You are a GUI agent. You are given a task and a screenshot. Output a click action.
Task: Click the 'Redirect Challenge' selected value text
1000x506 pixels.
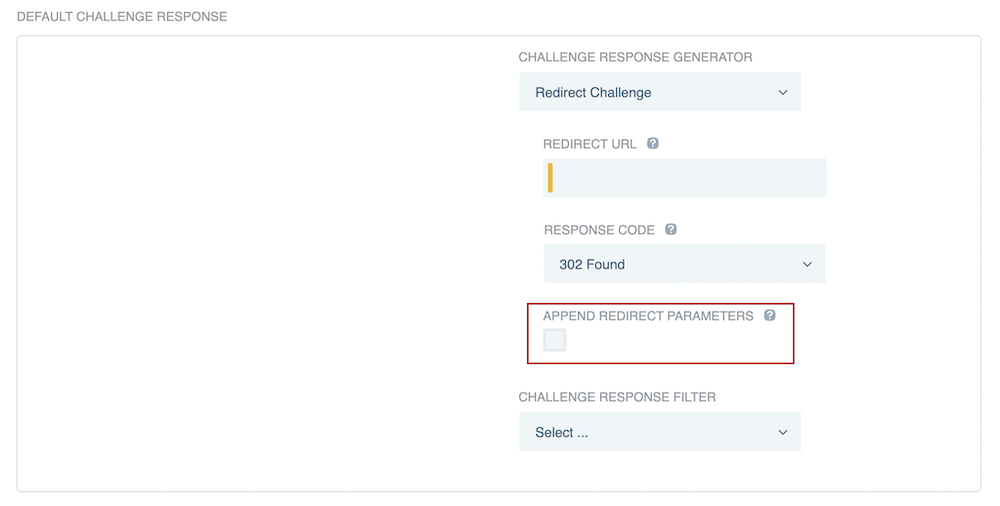[593, 93]
